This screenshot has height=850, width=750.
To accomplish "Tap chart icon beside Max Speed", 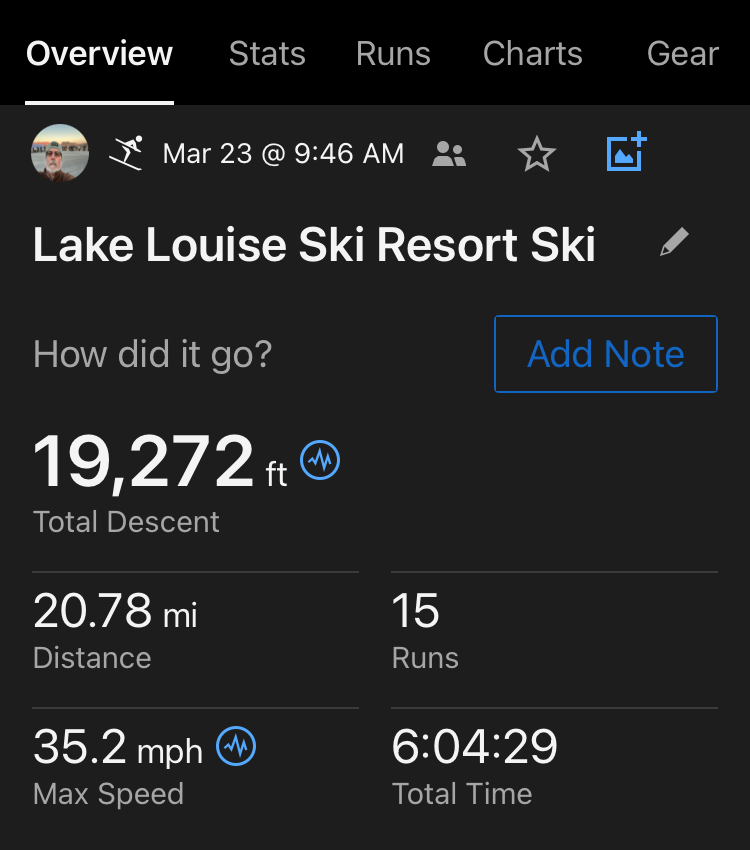I will click(236, 746).
